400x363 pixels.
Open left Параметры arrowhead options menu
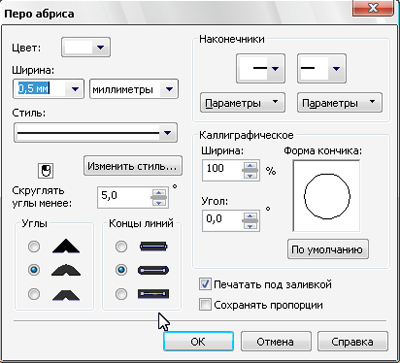pos(242,102)
